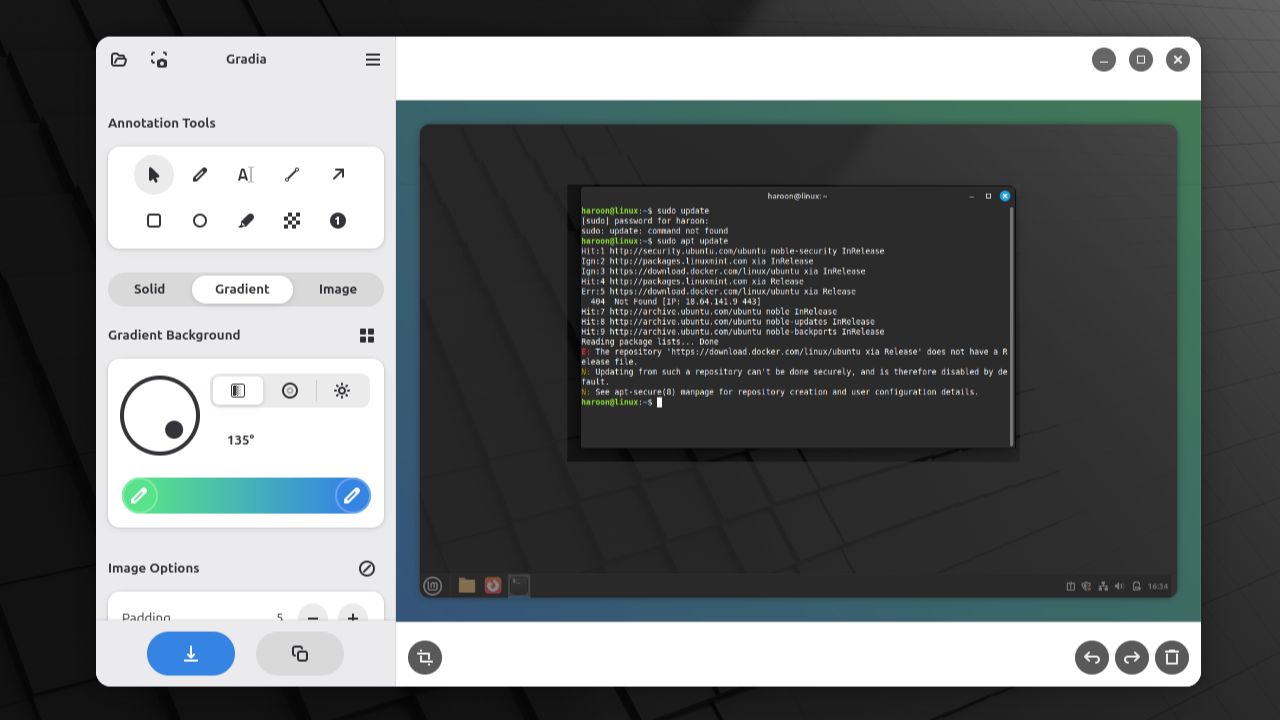Open the crop tool below the canvas
The image size is (1280, 720).
[x=424, y=657]
